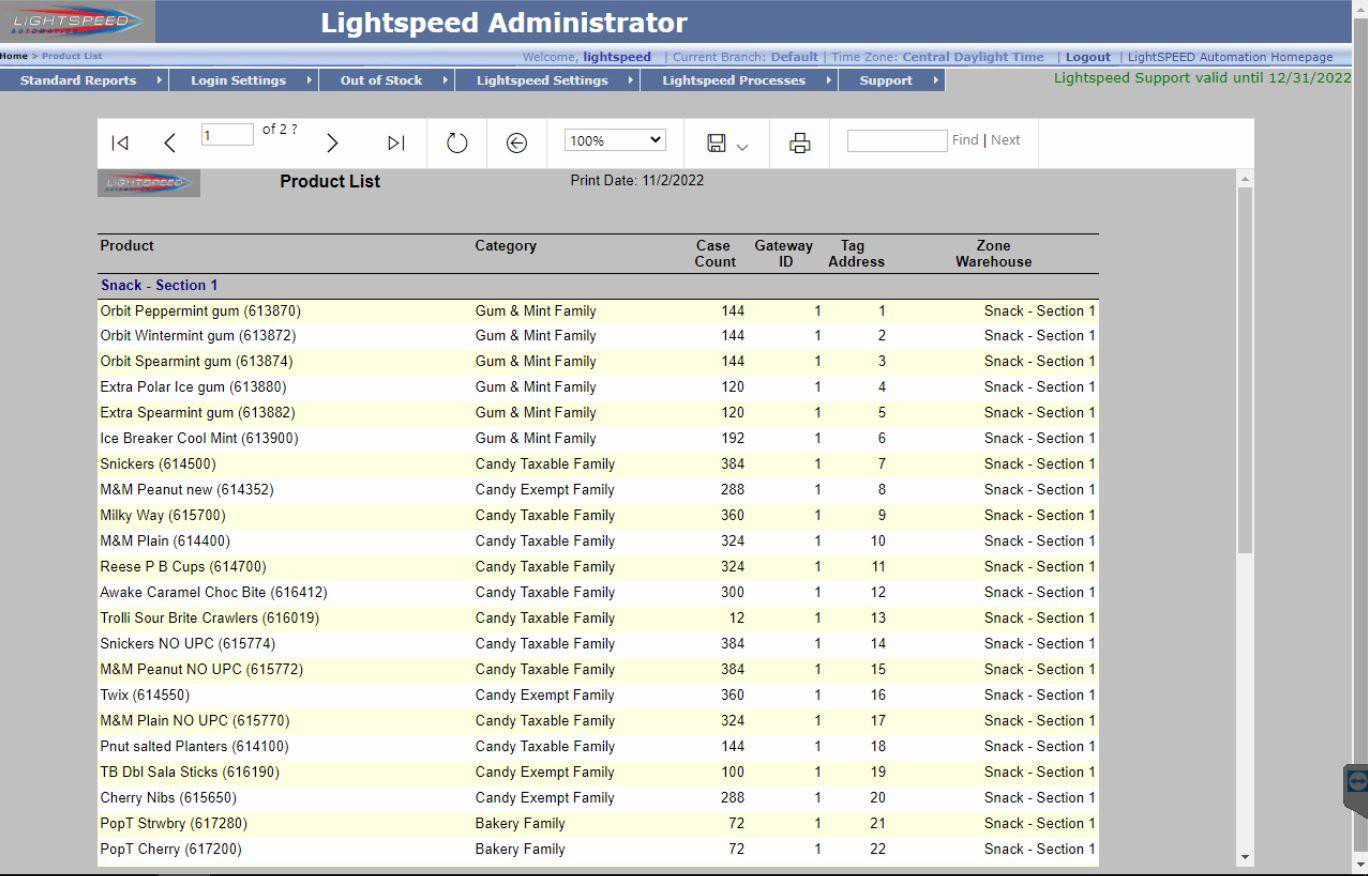Open the export save menu
The width and height of the screenshot is (1368, 876).
(x=727, y=144)
